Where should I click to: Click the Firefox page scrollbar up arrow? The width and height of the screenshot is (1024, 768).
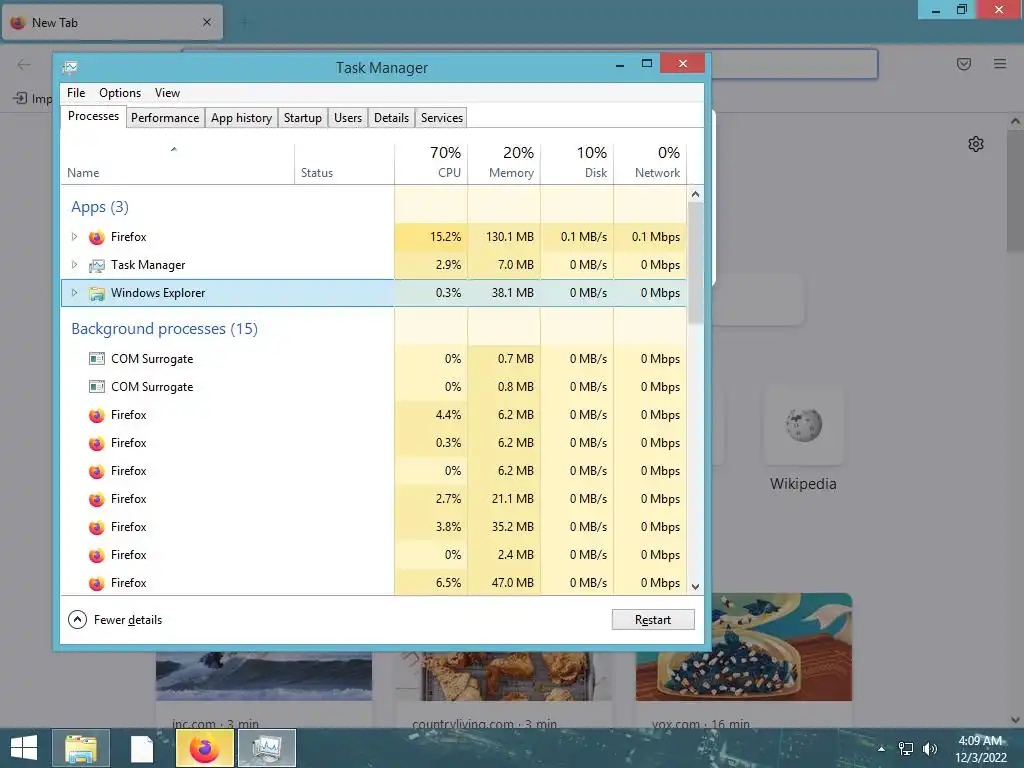pyautogui.click(x=1015, y=121)
